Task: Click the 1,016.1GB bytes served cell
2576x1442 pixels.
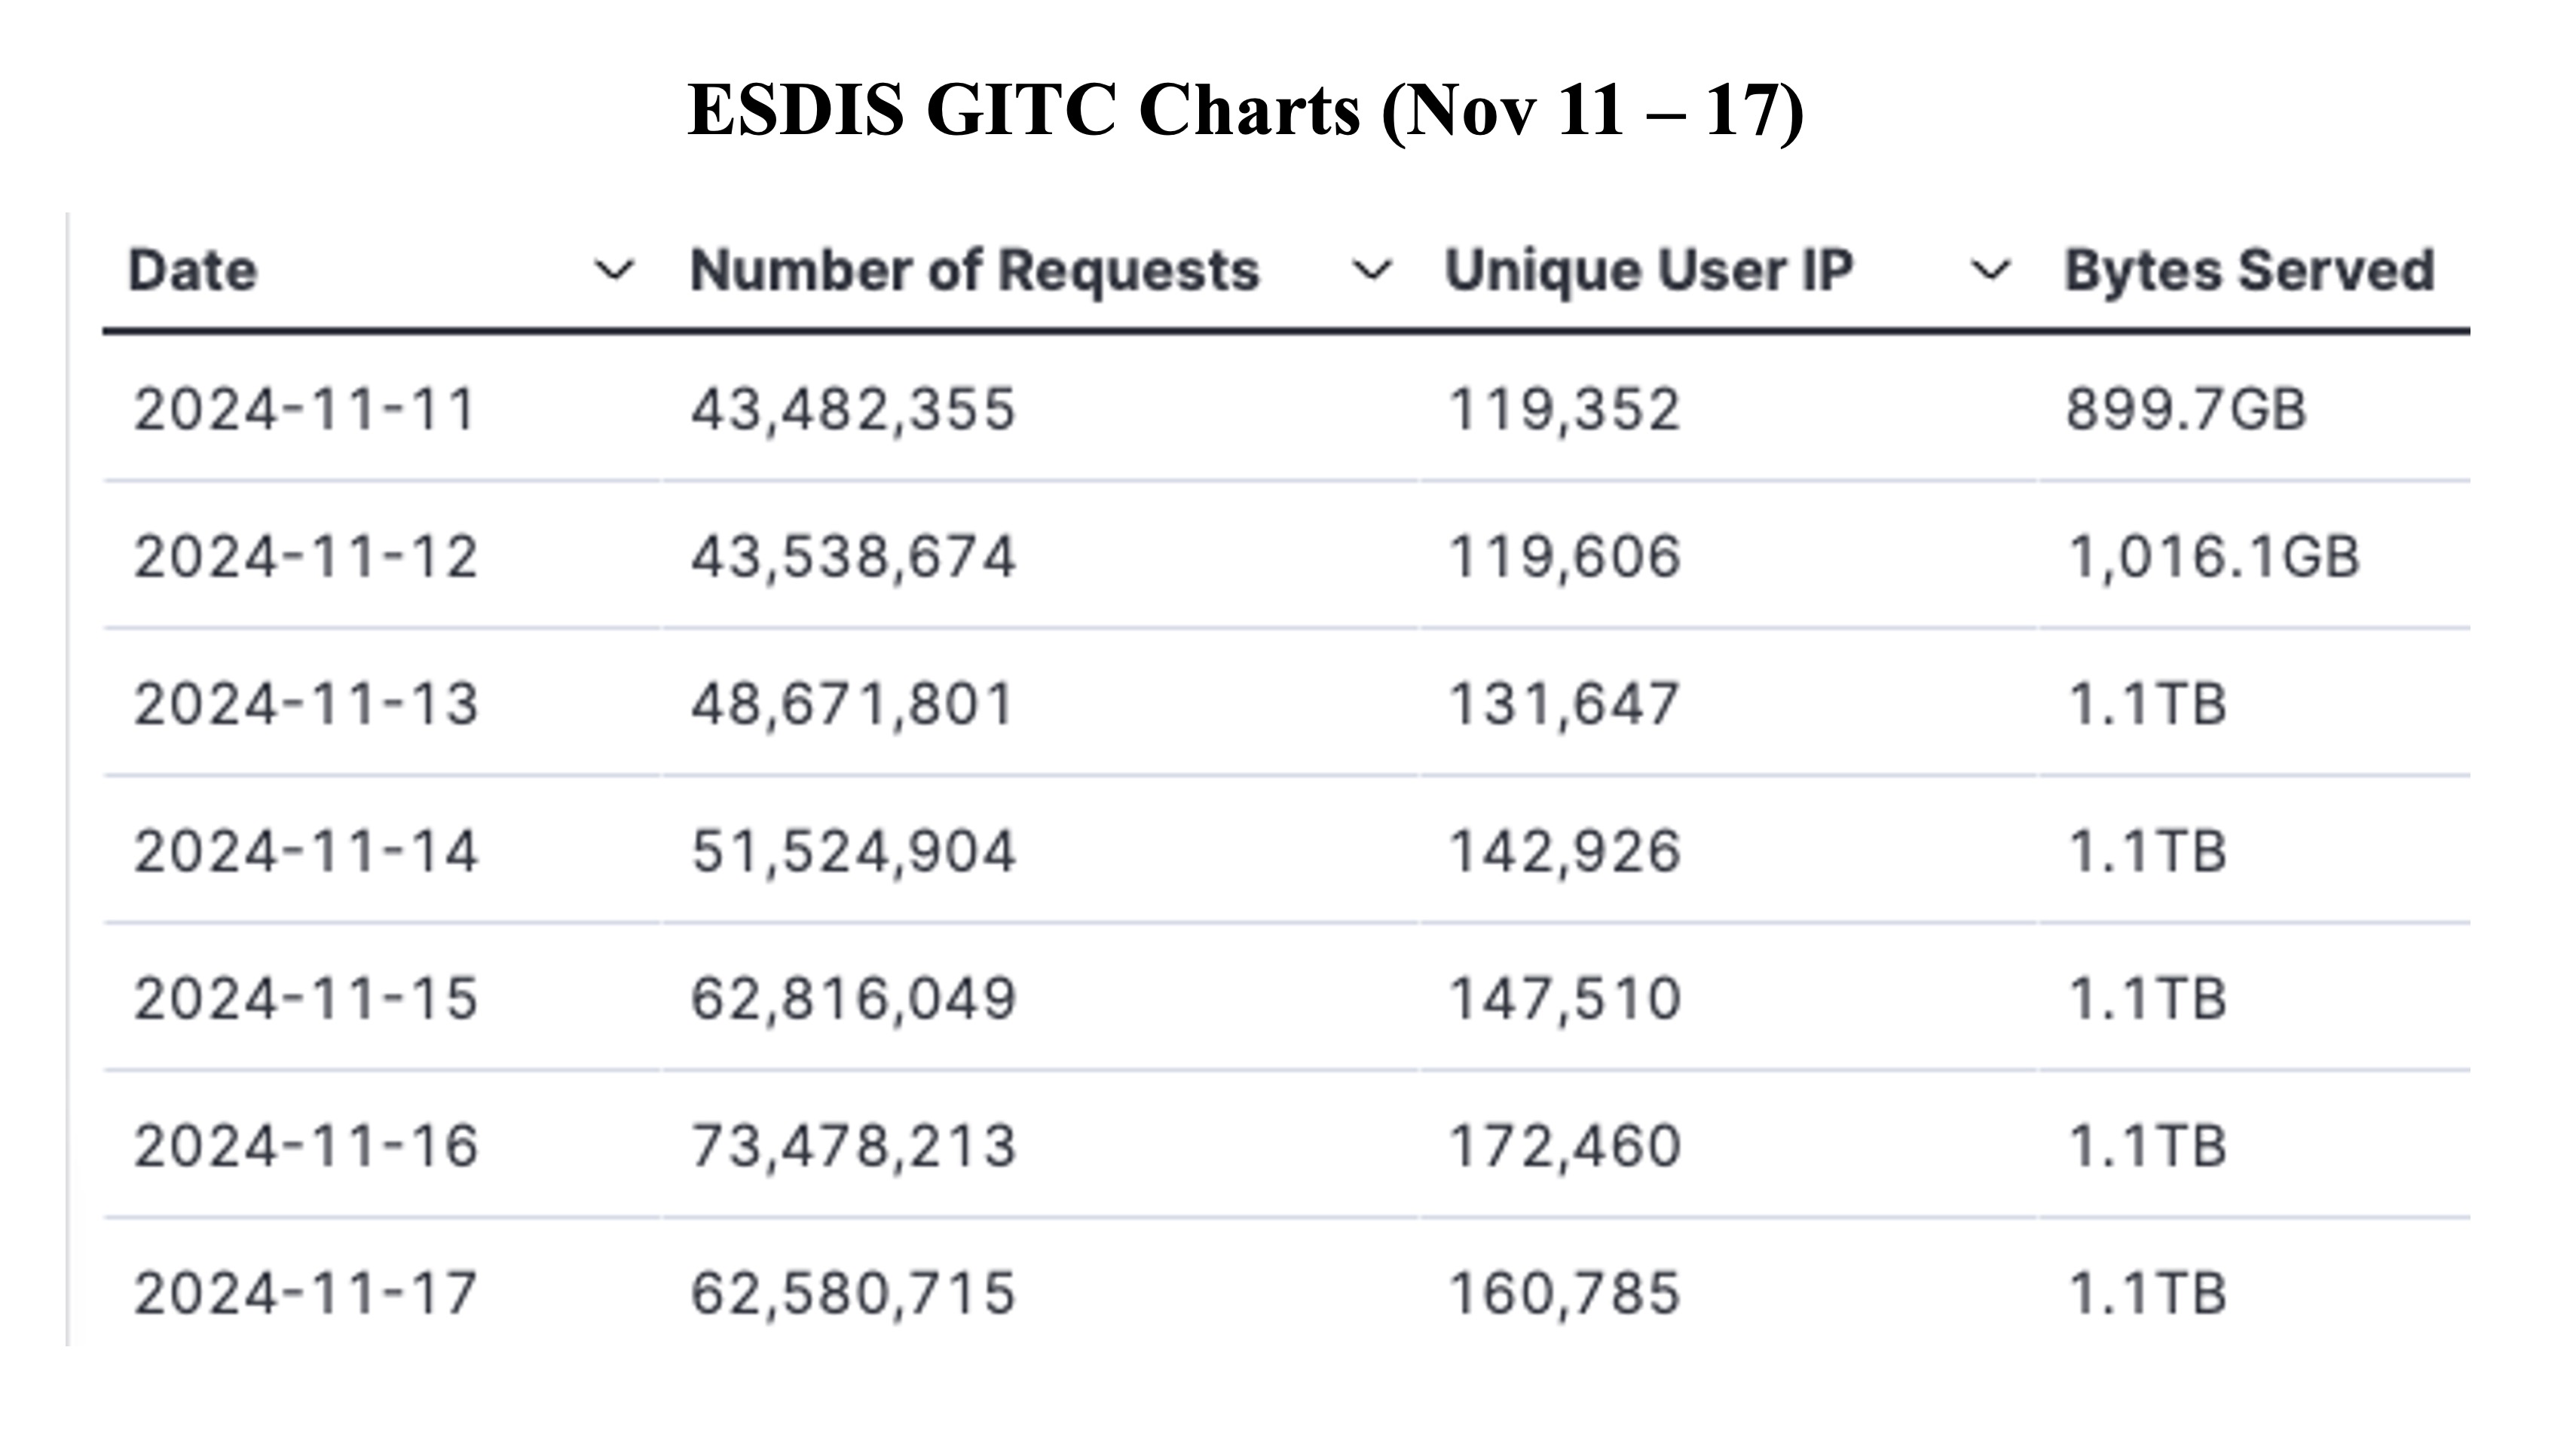Action: [x=2213, y=556]
